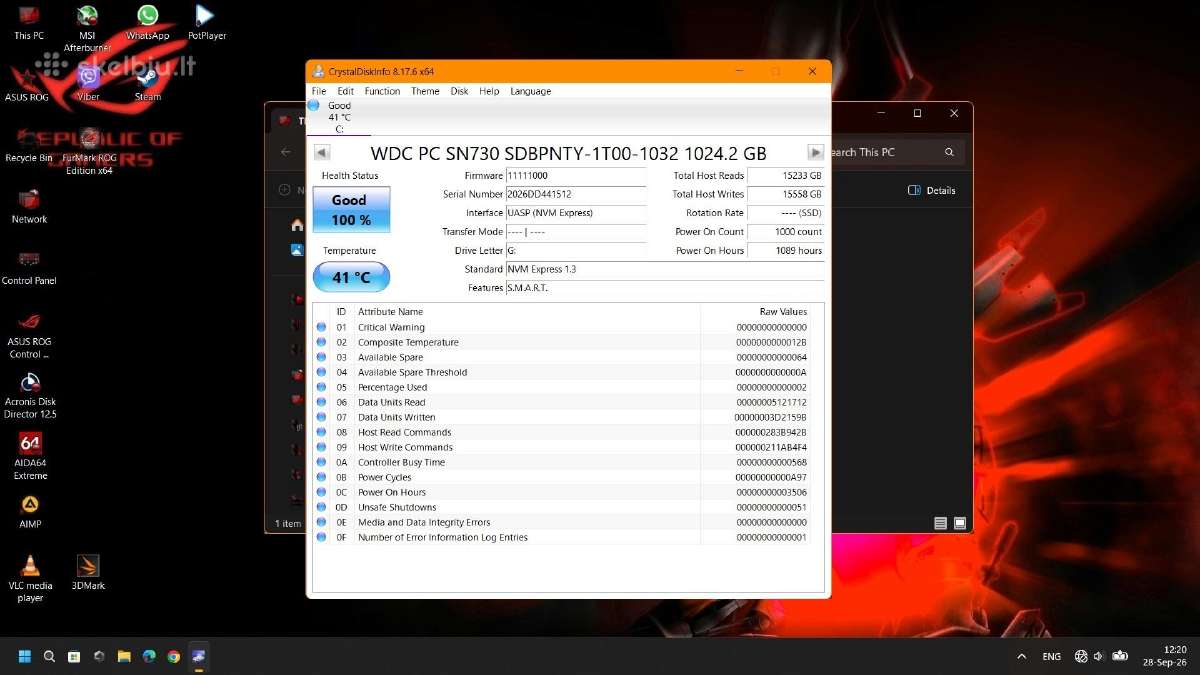
Task: Open the Recycle Bin
Action: point(29,145)
